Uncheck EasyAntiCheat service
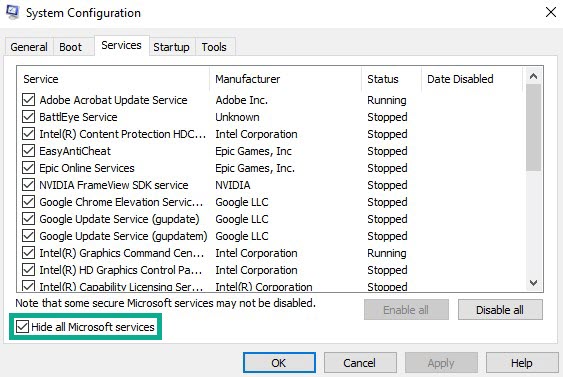The width and height of the screenshot is (563, 377). (28, 151)
